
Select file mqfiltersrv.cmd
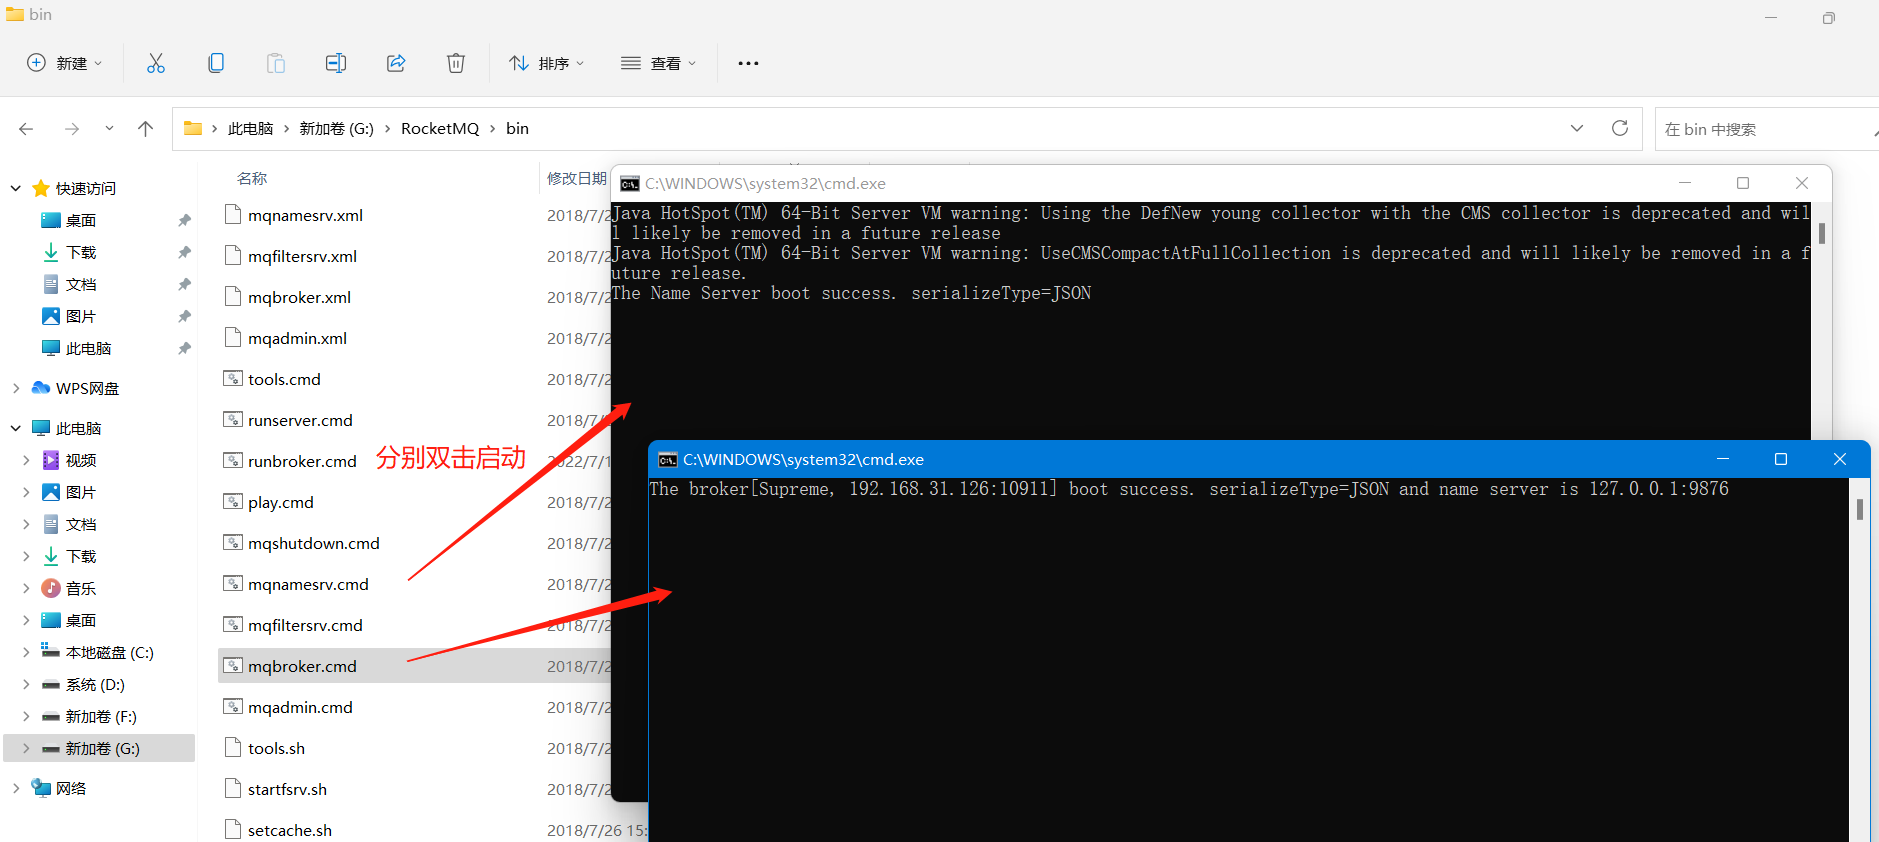pyautogui.click(x=305, y=625)
